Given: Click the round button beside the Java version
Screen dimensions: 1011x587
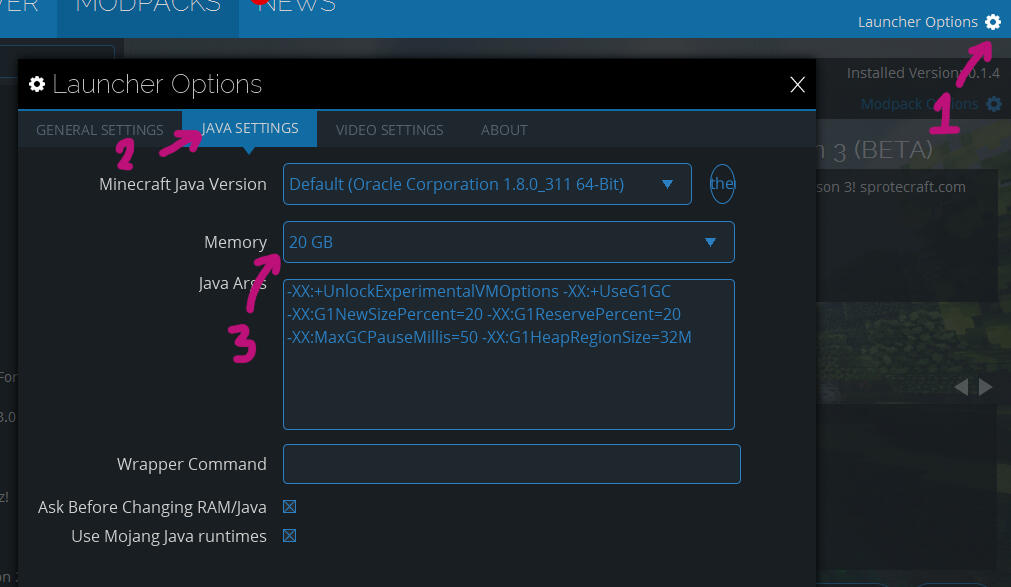Looking at the screenshot, I should tap(722, 184).
